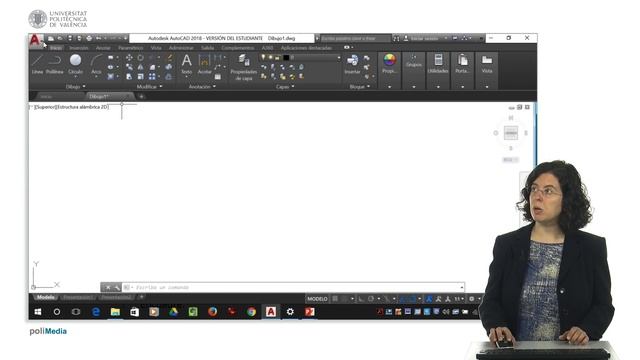Toggle MODELO space button in status bar
The width and height of the screenshot is (640, 360).
pyautogui.click(x=318, y=299)
